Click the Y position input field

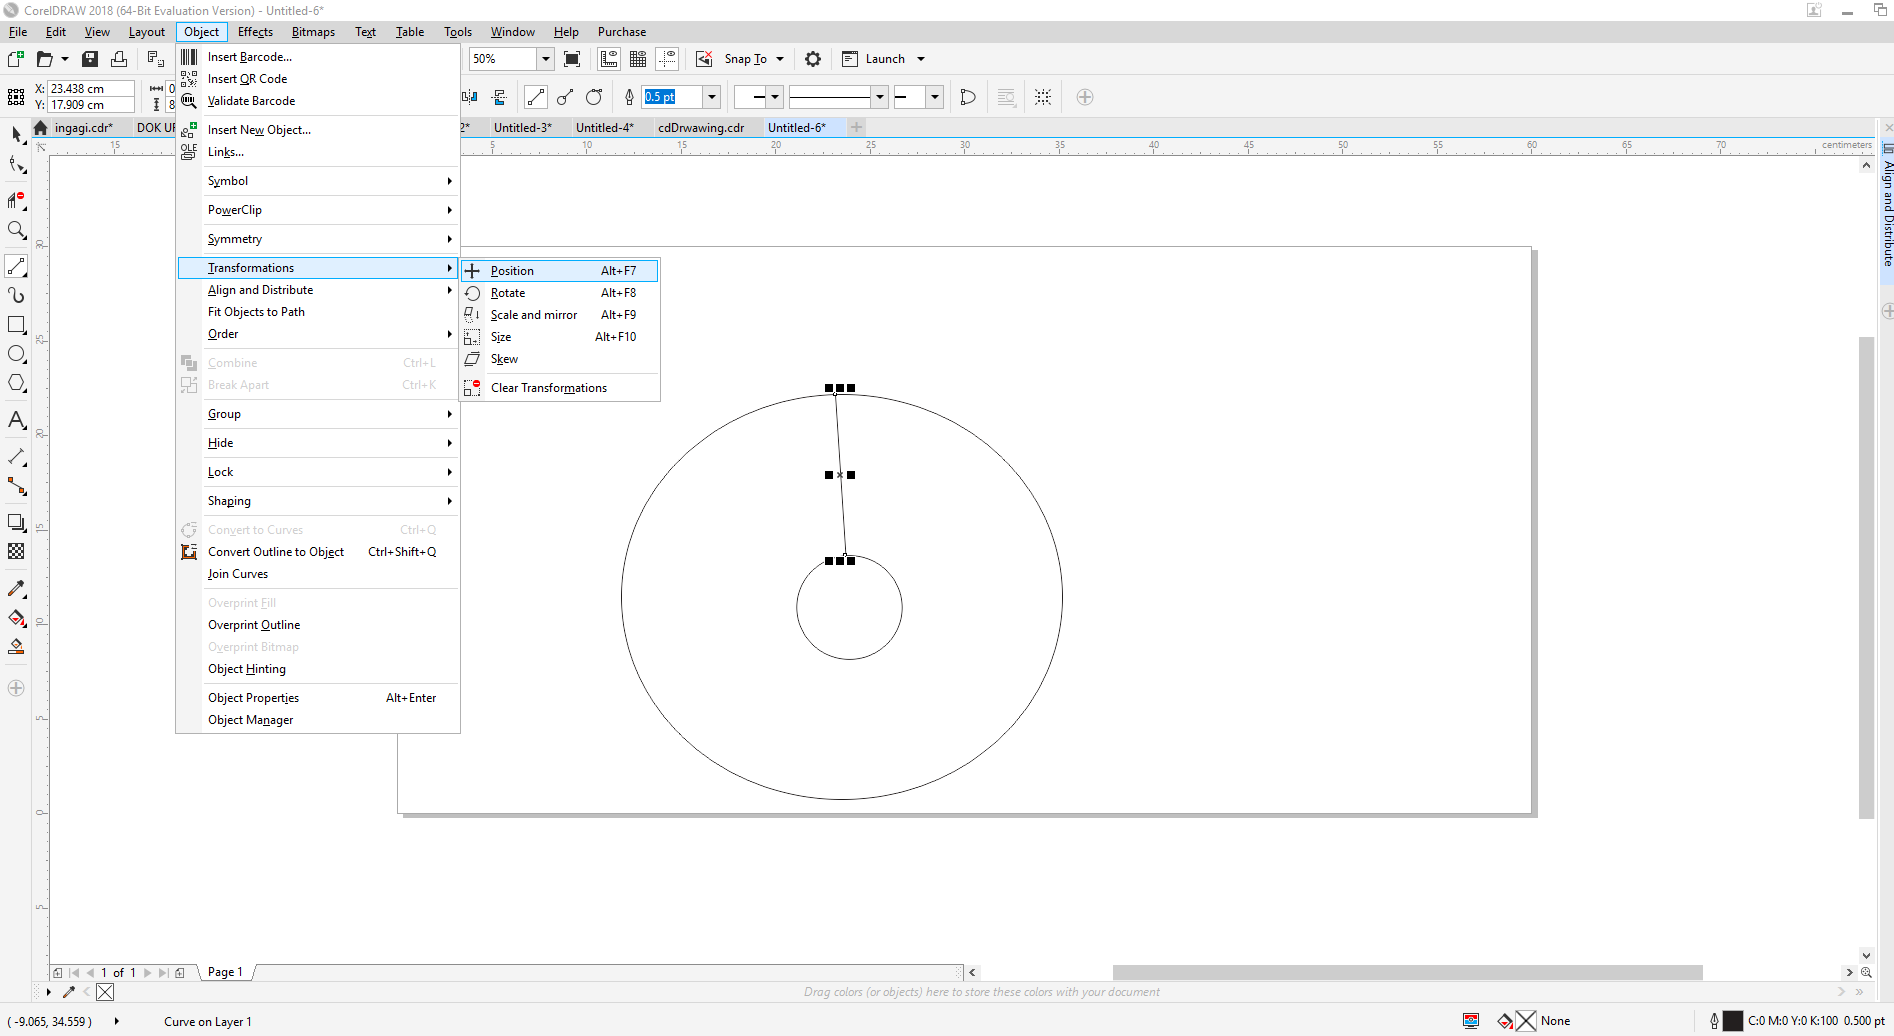click(x=91, y=105)
